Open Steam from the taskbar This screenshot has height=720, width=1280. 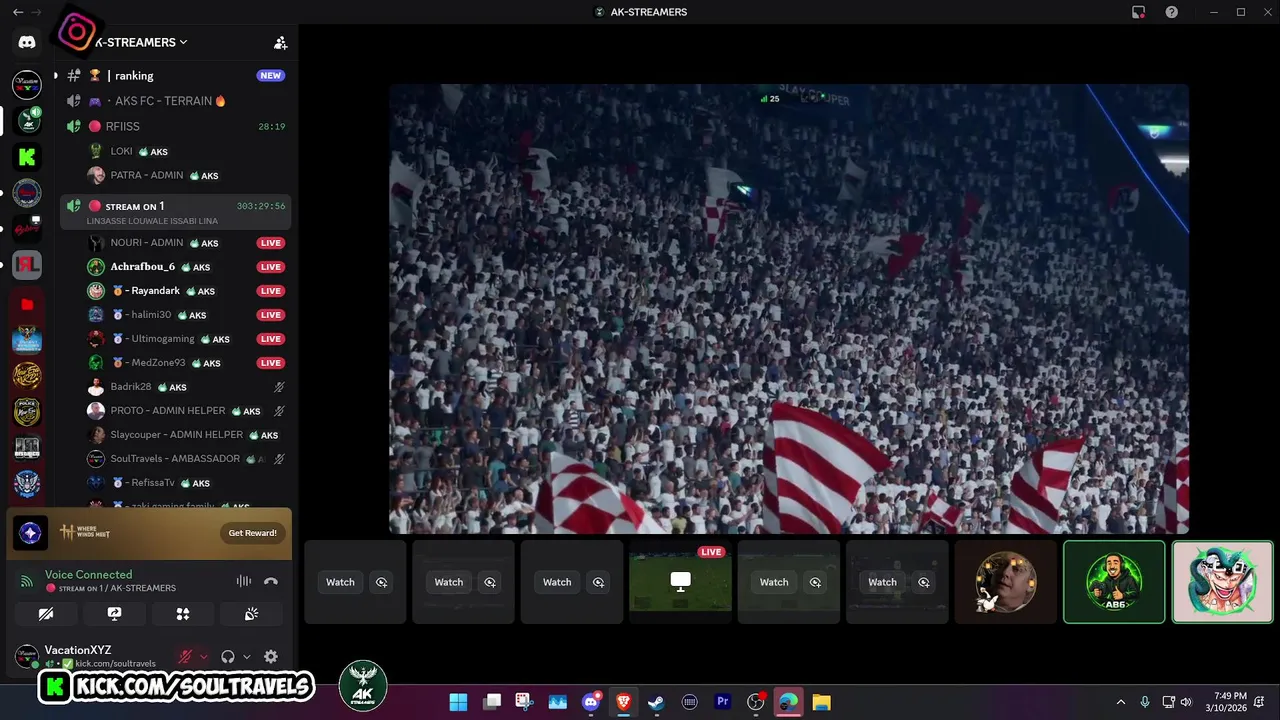pyautogui.click(x=656, y=702)
